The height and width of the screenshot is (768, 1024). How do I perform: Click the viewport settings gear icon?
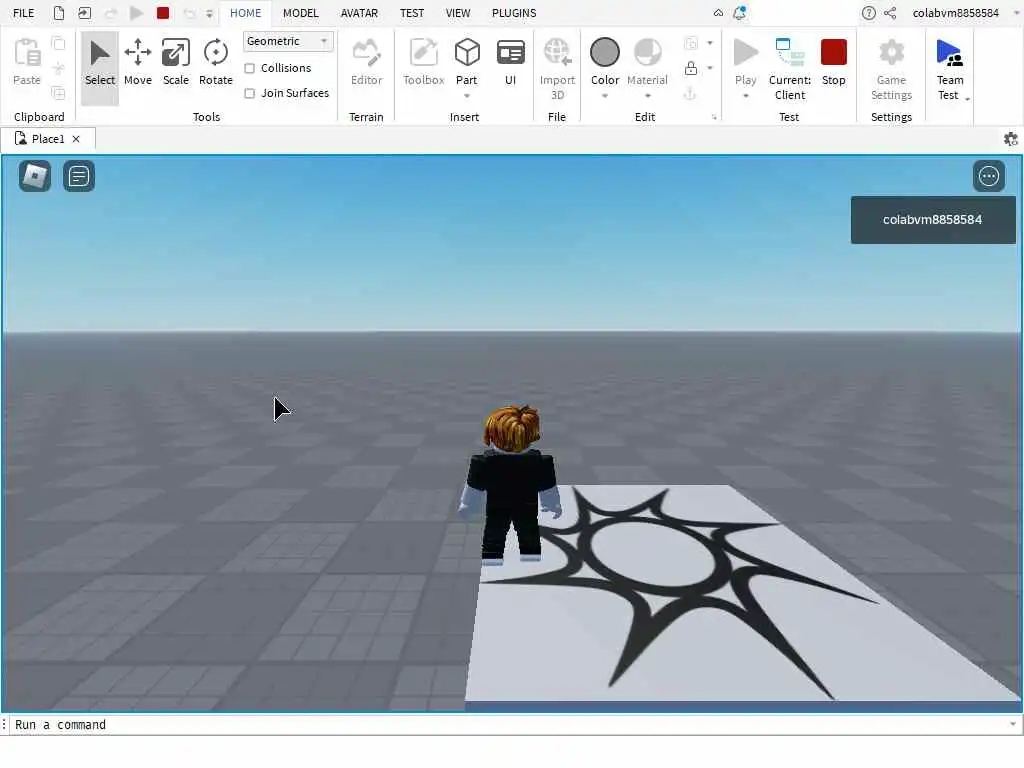point(1010,139)
